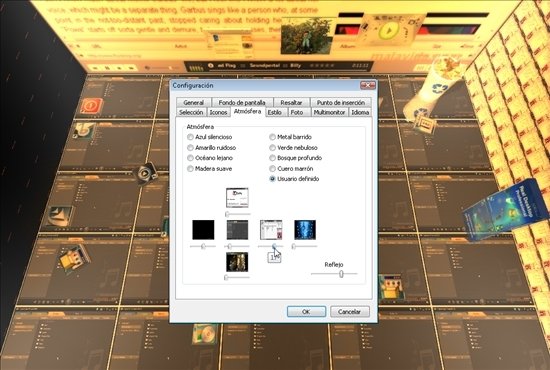Click the black wall texture thumbnail
This screenshot has width=550, height=370.
203,230
